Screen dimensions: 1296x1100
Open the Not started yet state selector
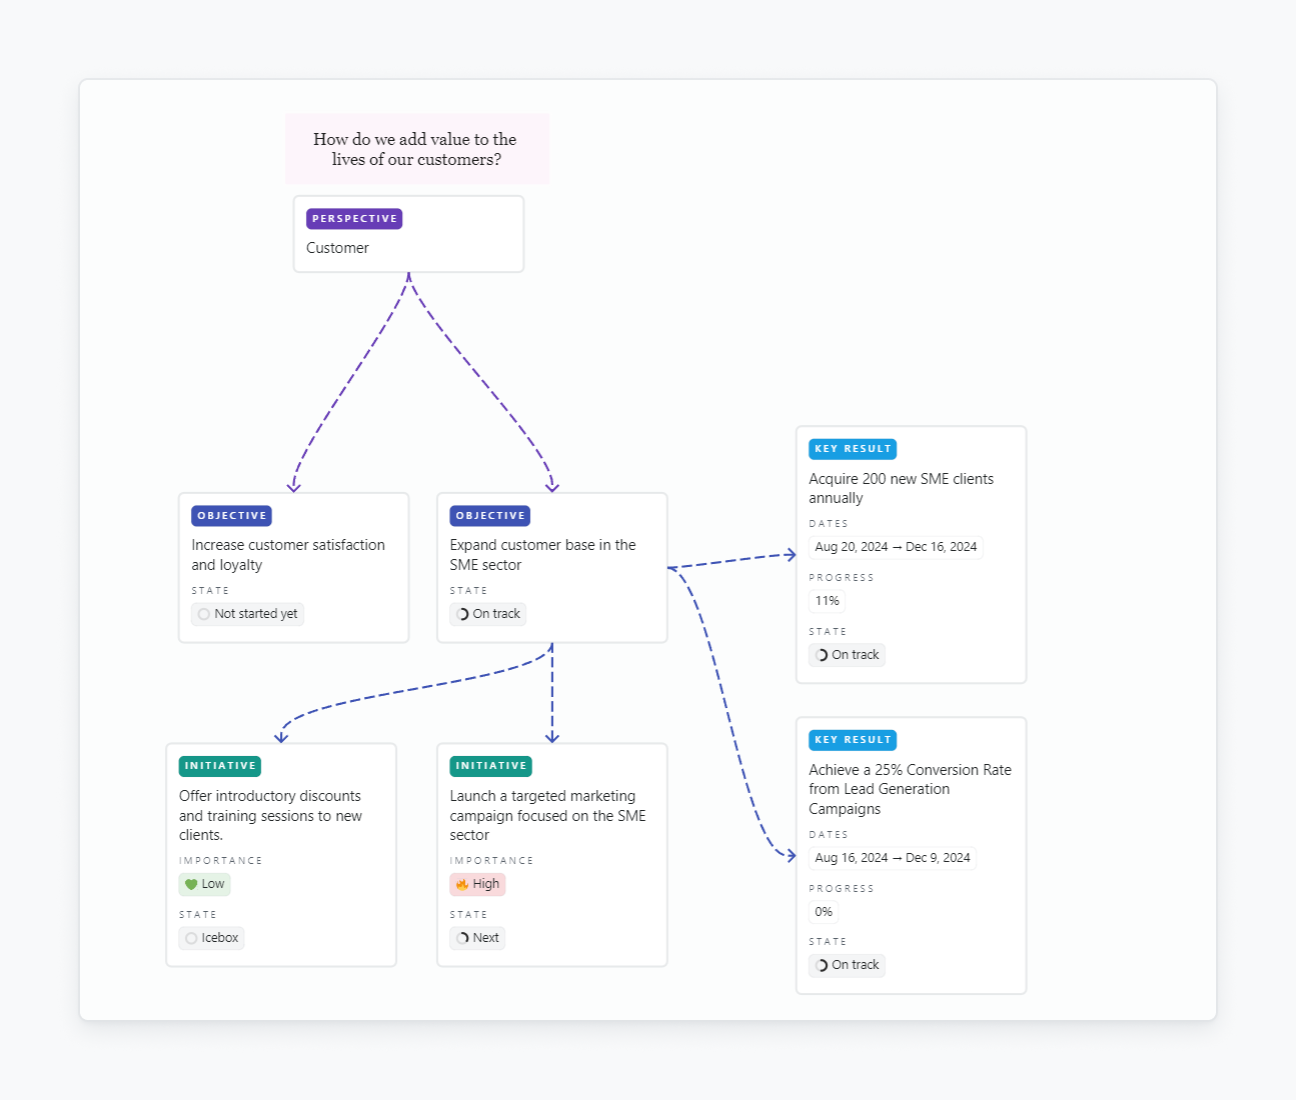[248, 614]
